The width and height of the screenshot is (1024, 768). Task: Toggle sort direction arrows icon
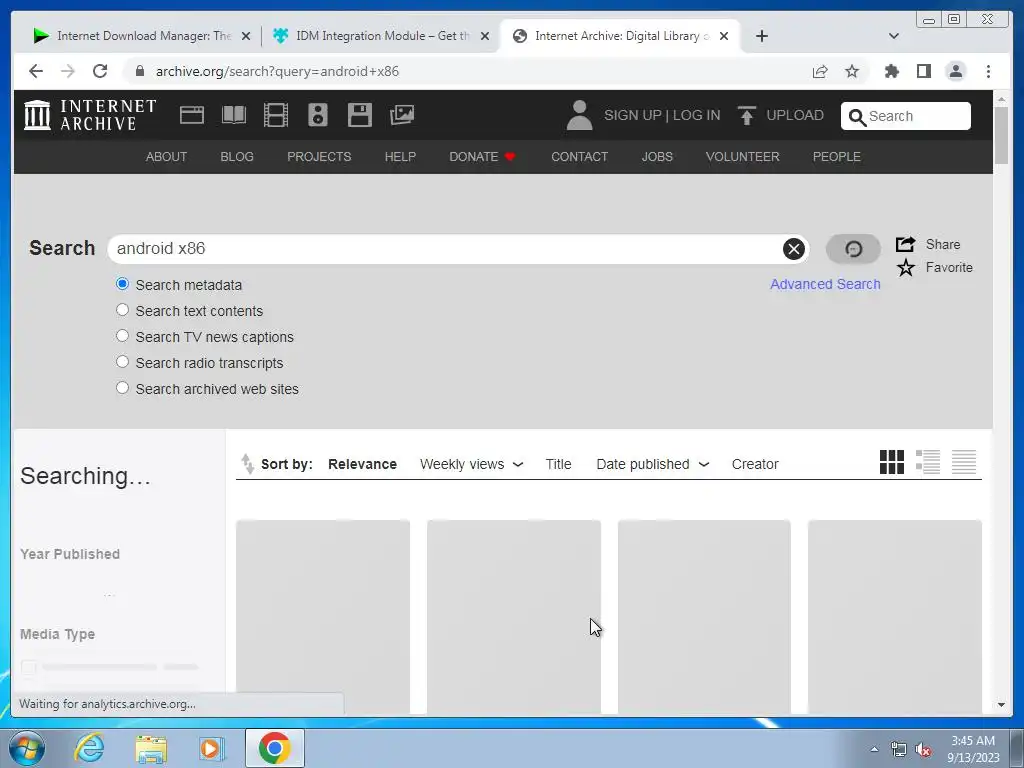tap(247, 464)
